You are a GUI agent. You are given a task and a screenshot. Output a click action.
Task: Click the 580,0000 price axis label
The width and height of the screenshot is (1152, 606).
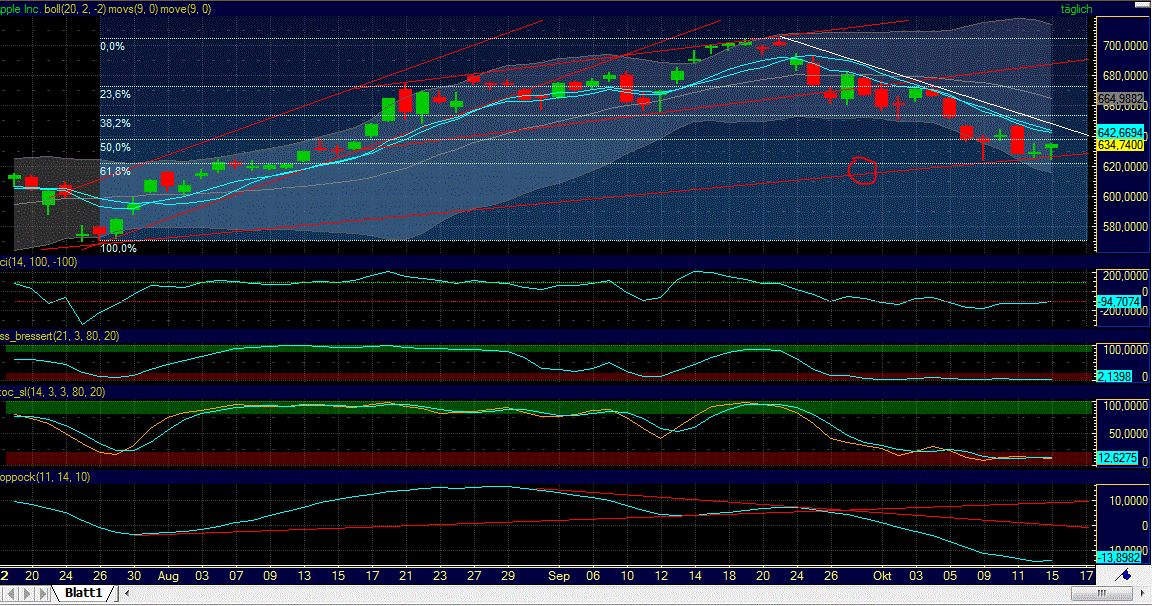coord(1126,227)
